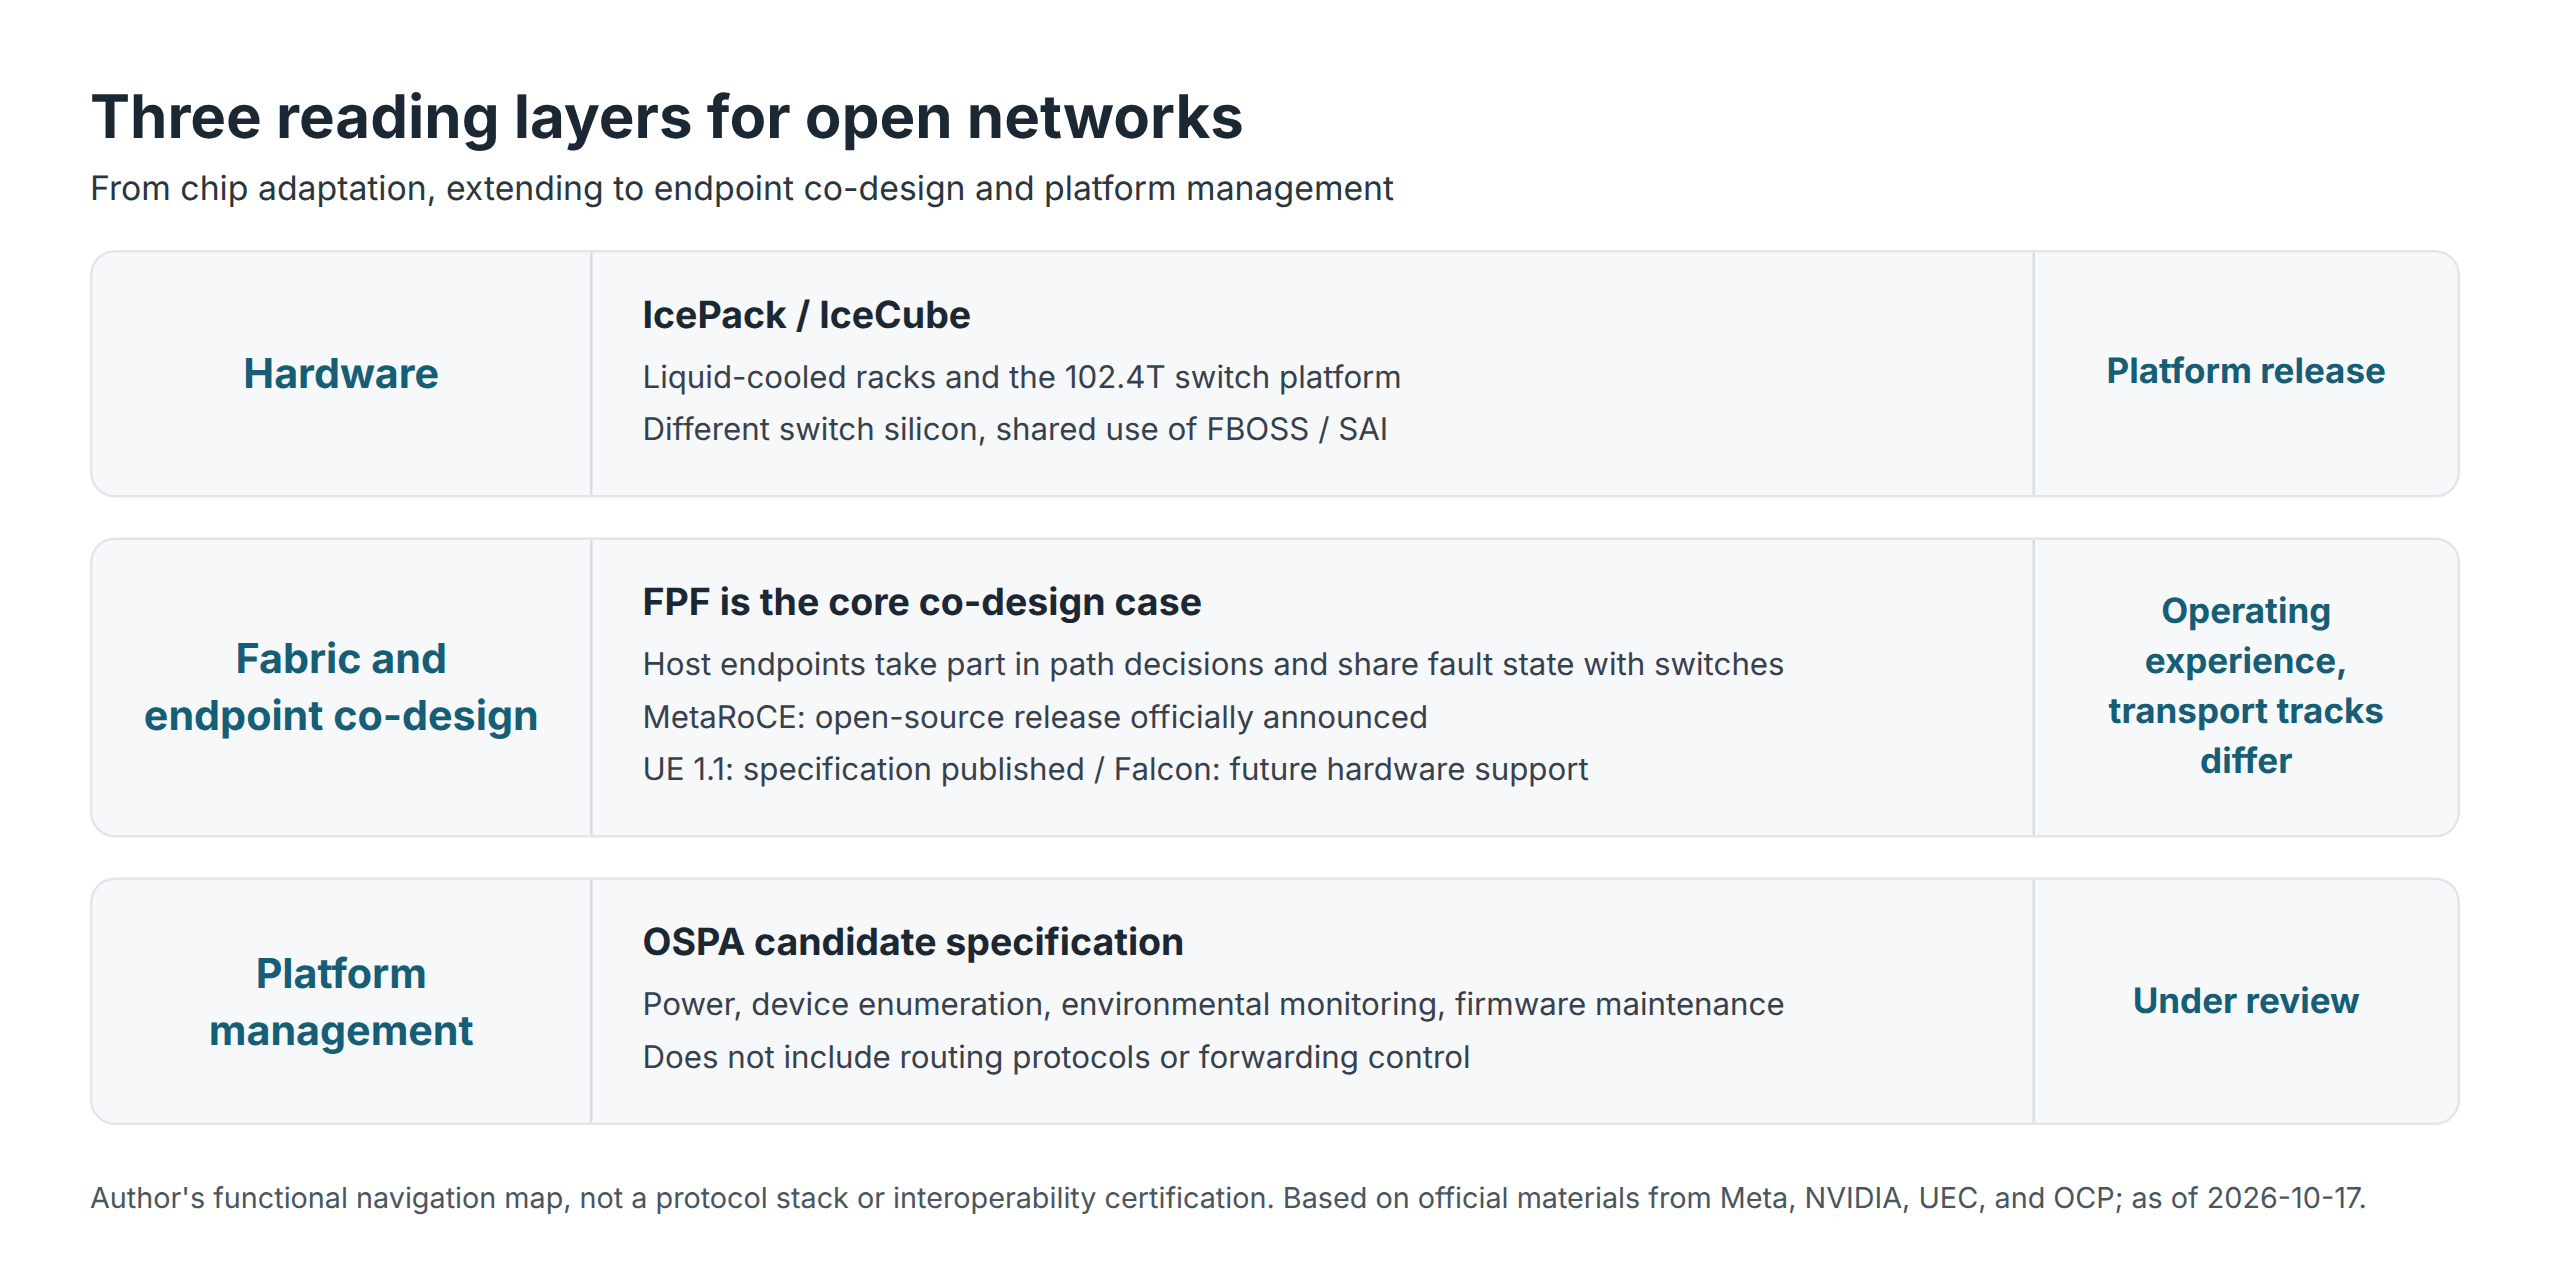Select the 'Under review' status
The width and height of the screenshot is (2550, 1285).
tap(2245, 1001)
